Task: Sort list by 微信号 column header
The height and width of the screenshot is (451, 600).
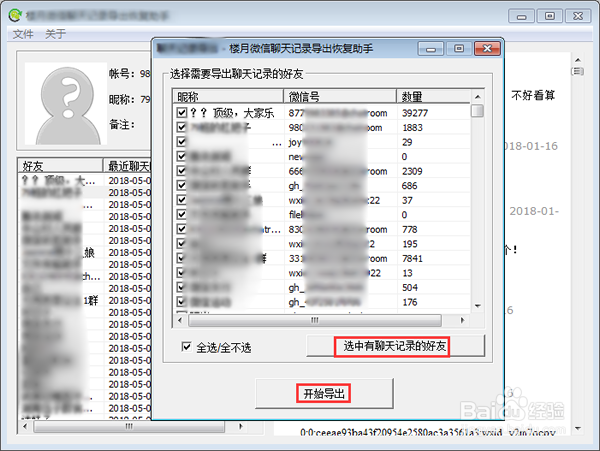Action: [x=340, y=96]
